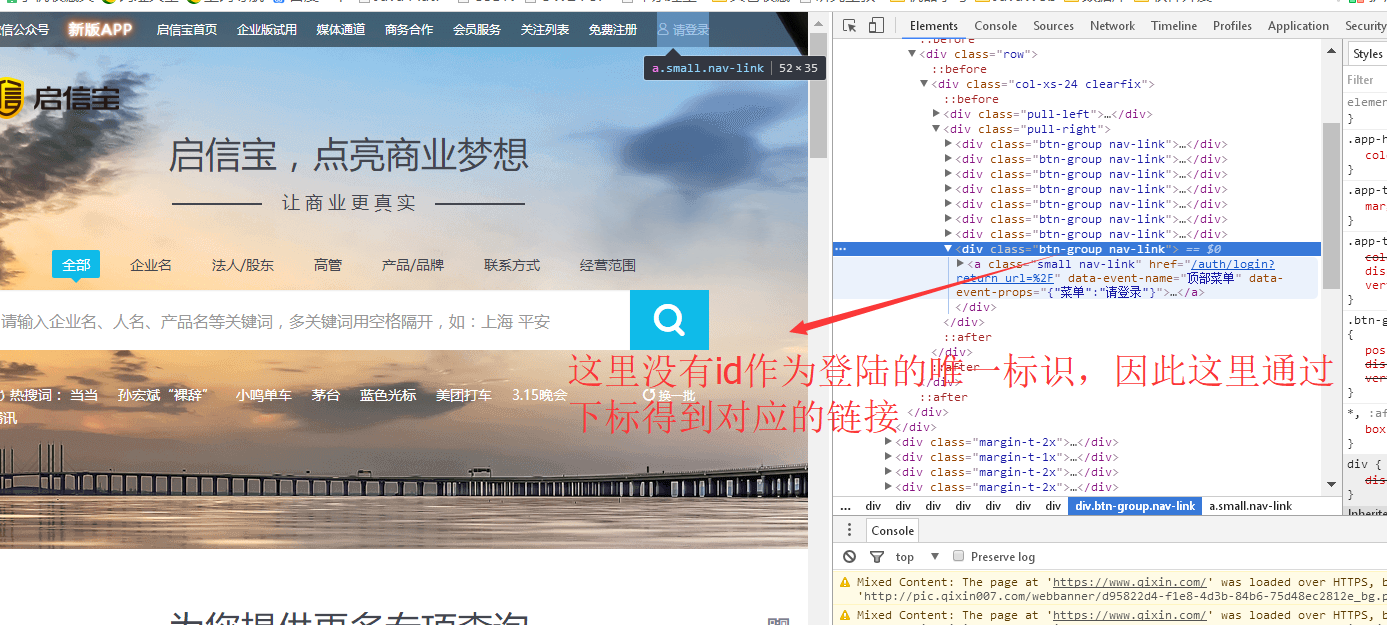Image resolution: width=1387 pixels, height=625 pixels.
Task: Enable the Preserve log checkbox
Action: point(958,556)
